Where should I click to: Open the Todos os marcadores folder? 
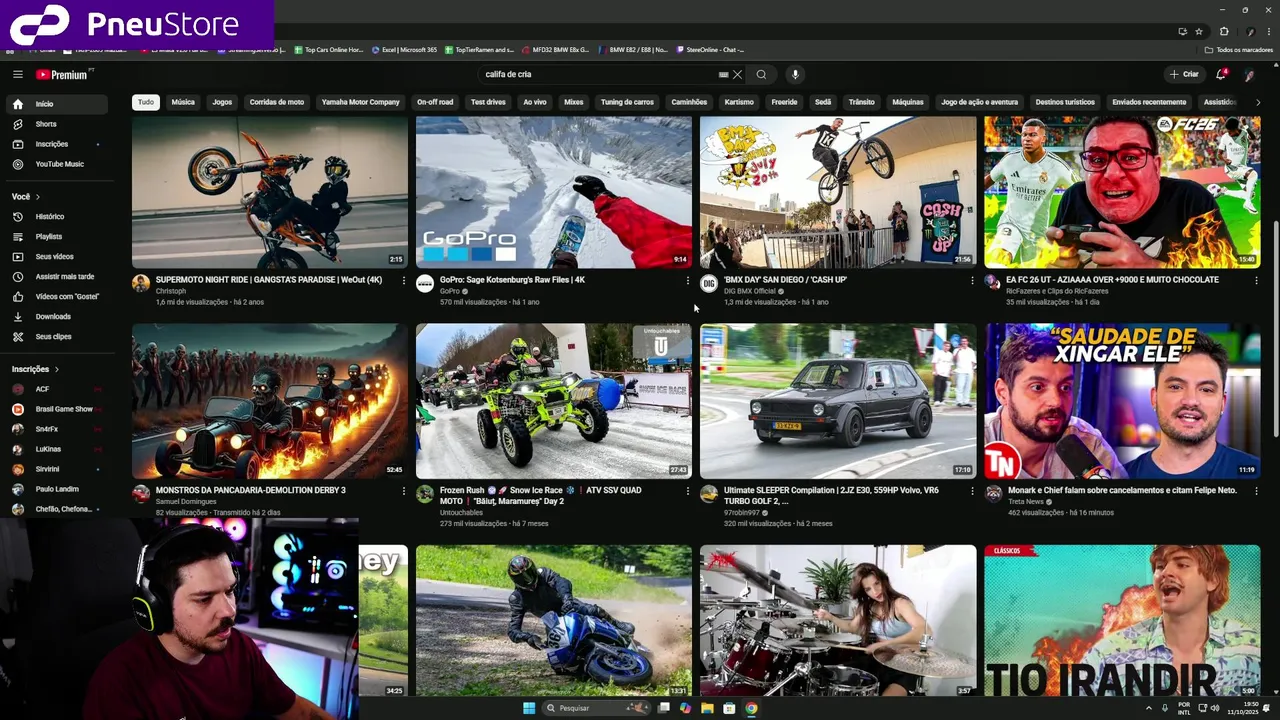1238,50
